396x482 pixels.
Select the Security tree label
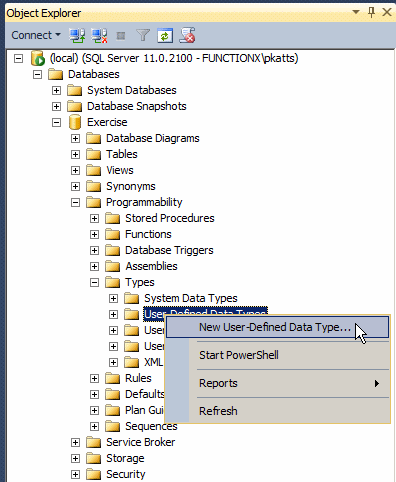[x=126, y=474]
